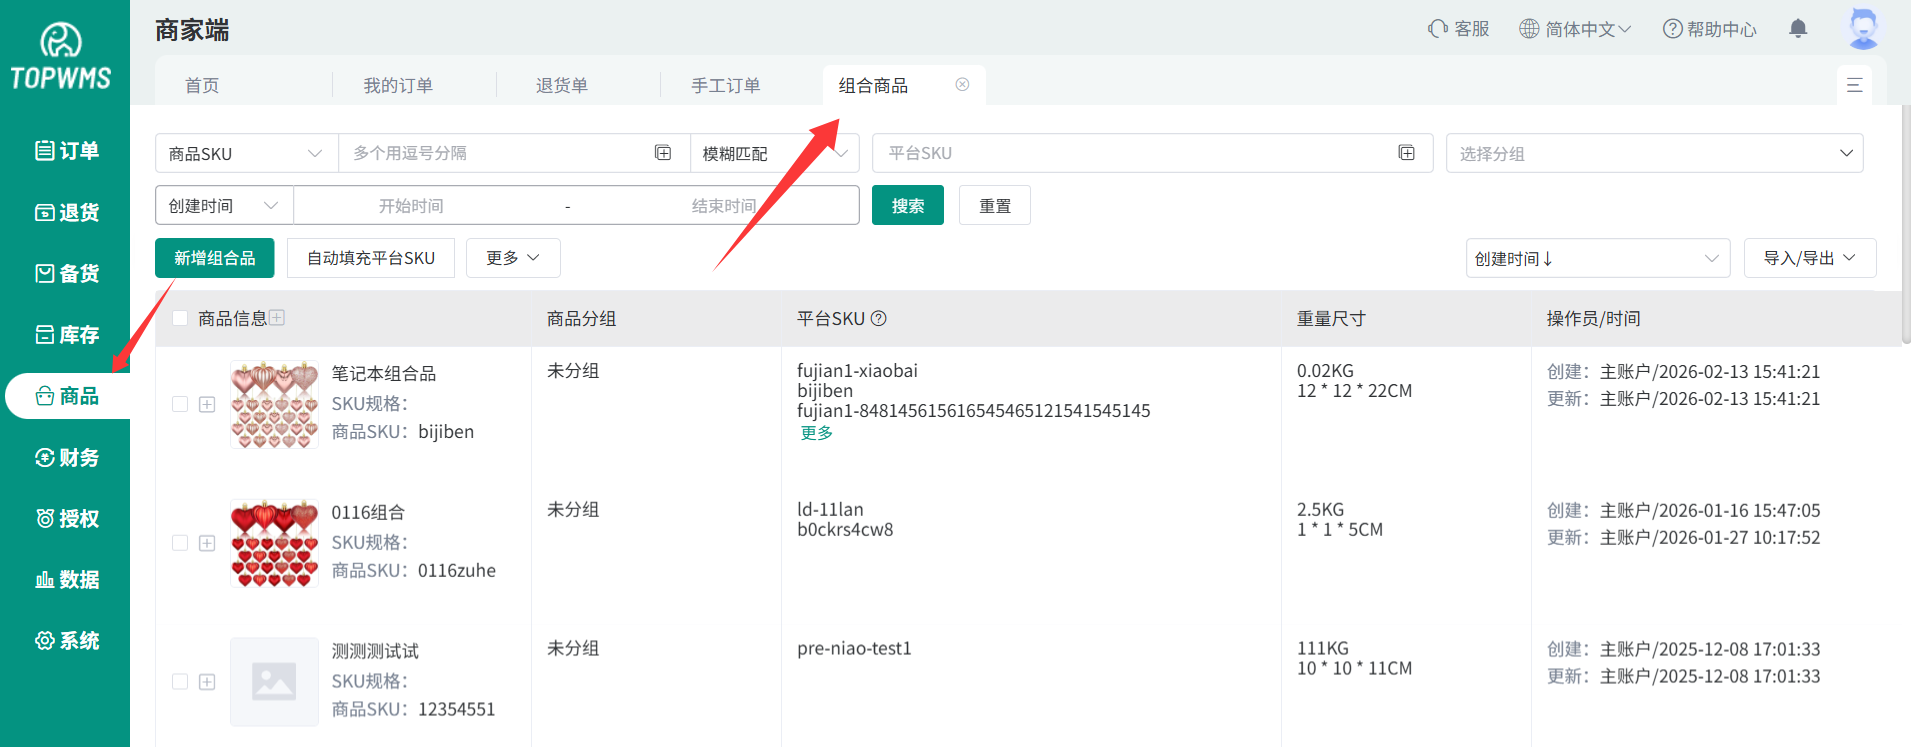Screen dimensions: 1911x747
Task: Click the TOPWMS logo
Action: [x=61, y=57]
